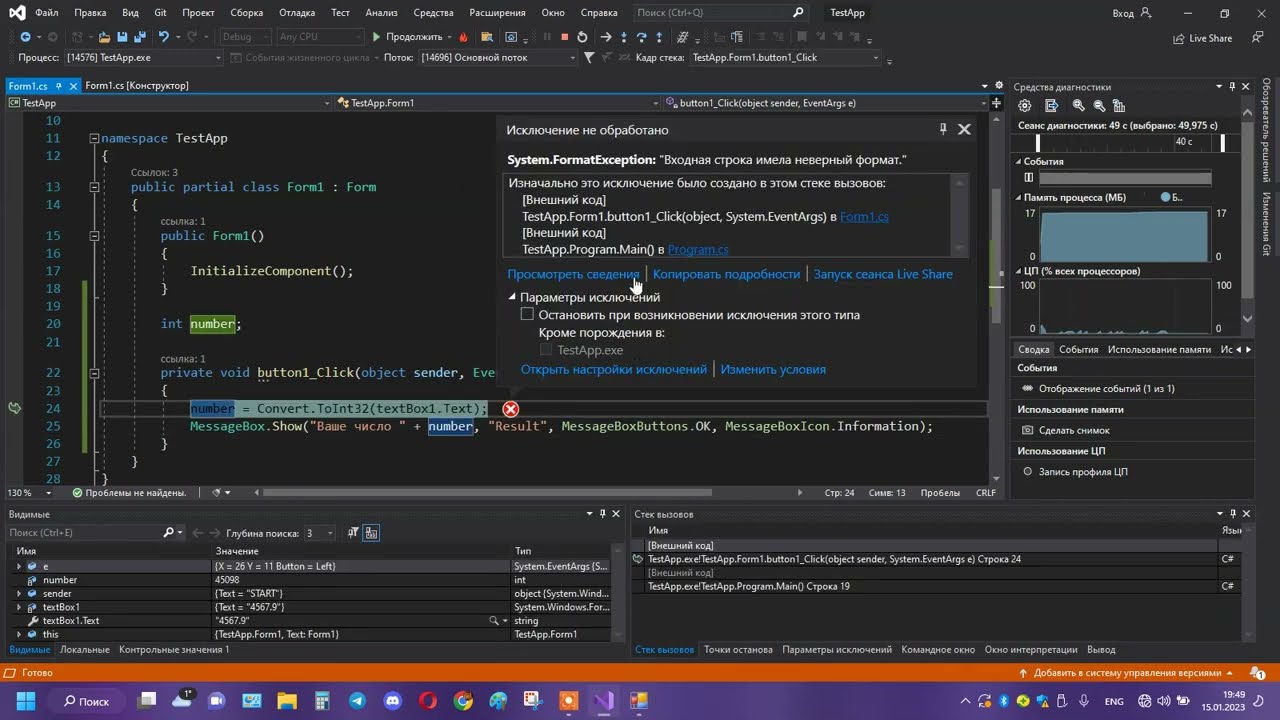
Task: Click the Undo arrow icon
Action: coord(163,37)
